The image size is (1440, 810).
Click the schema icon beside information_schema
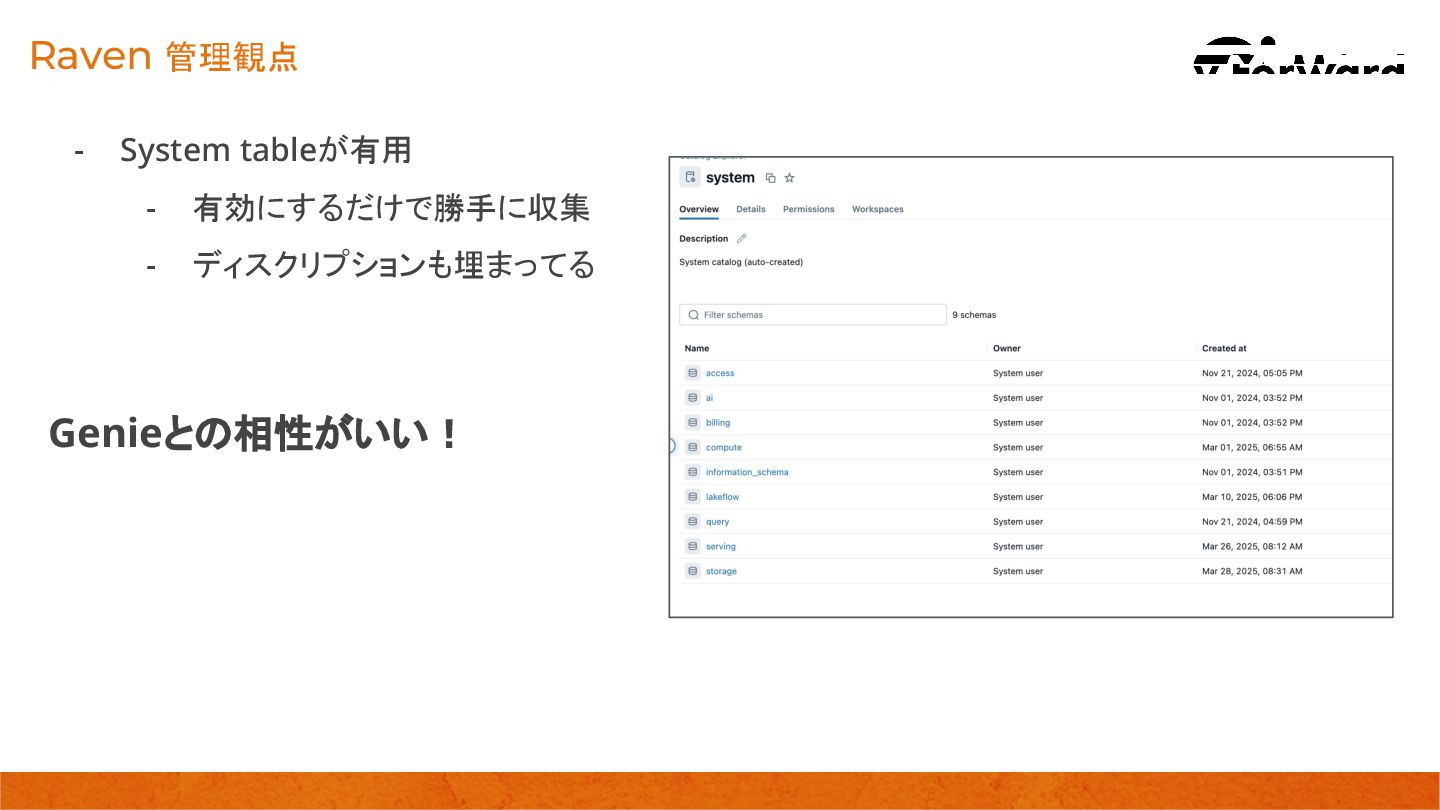(x=692, y=472)
